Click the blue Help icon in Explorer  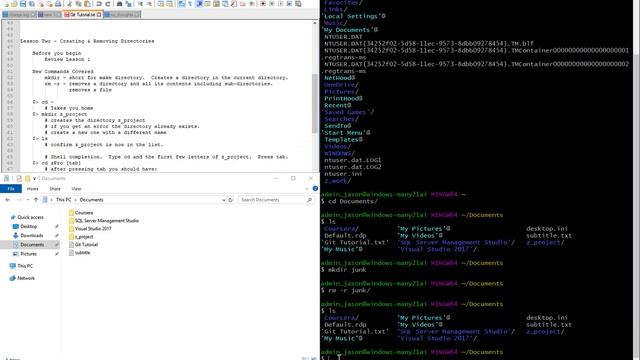[315, 189]
